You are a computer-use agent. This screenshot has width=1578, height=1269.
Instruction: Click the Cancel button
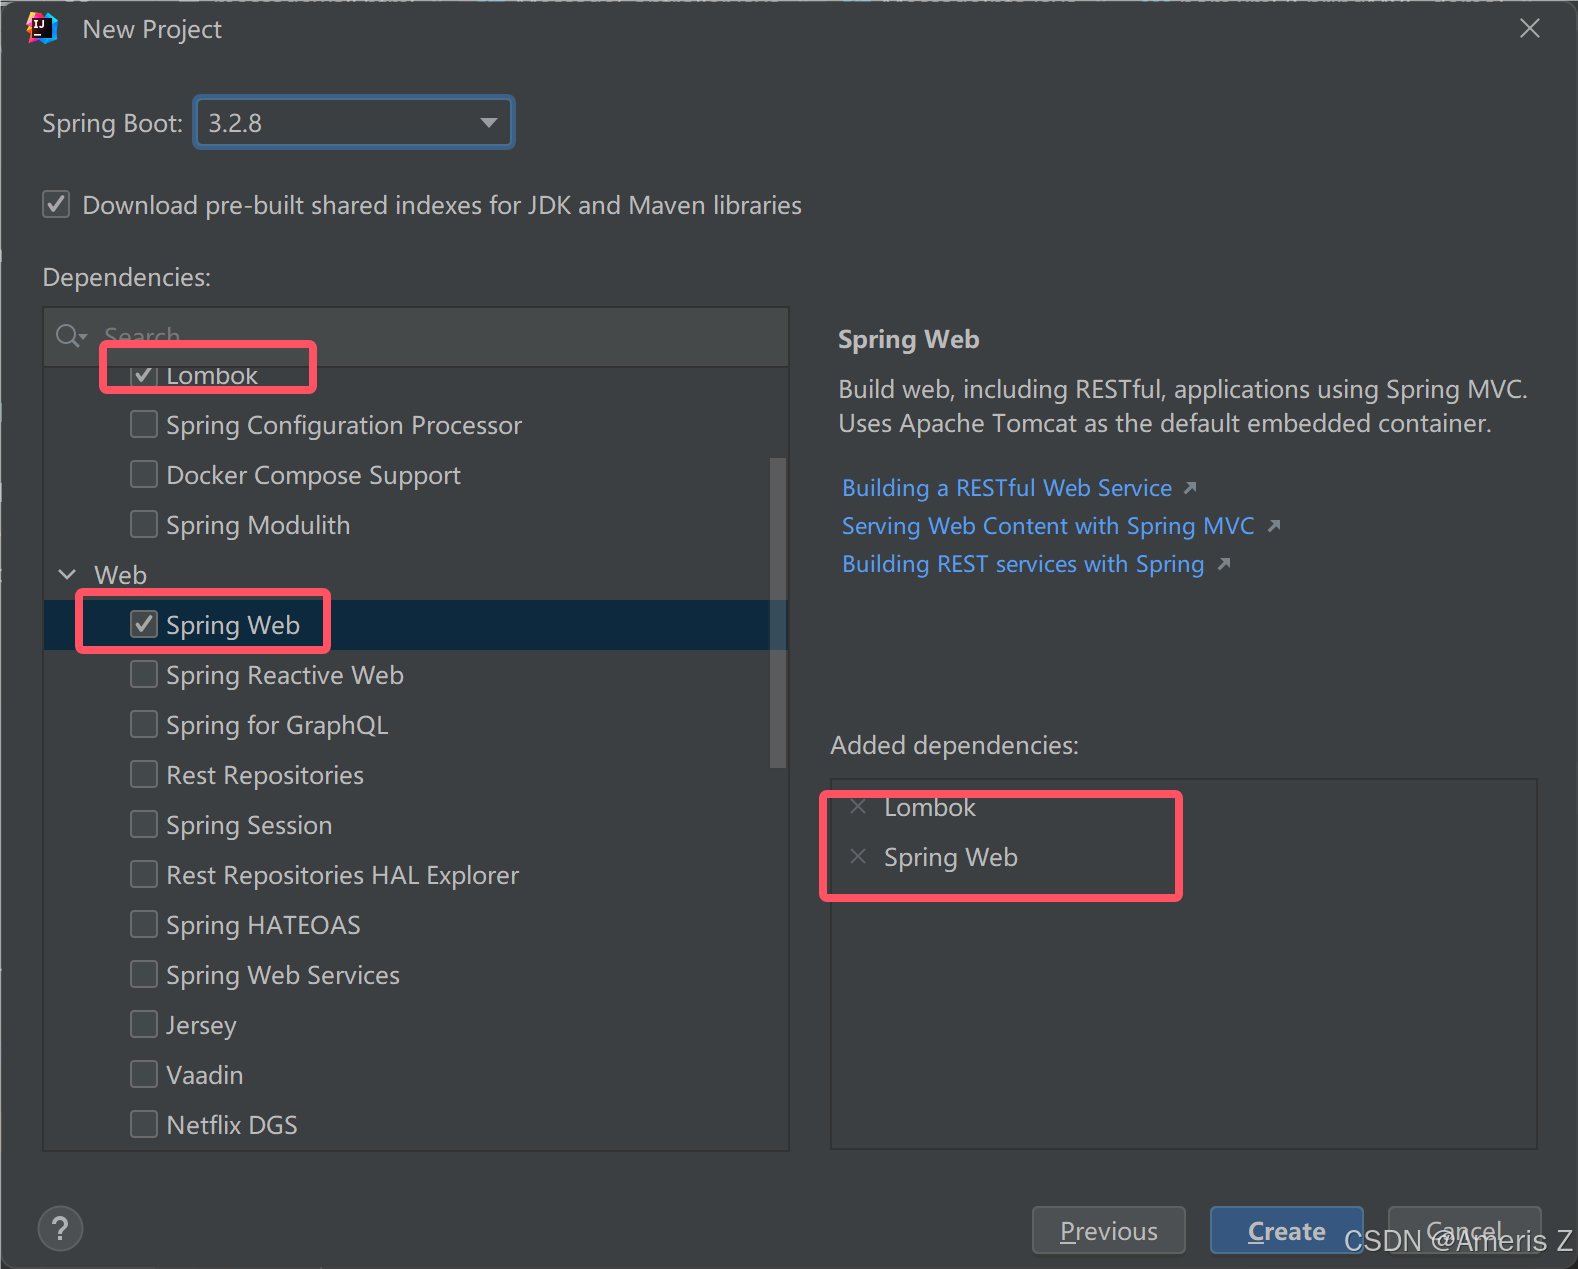[1465, 1231]
